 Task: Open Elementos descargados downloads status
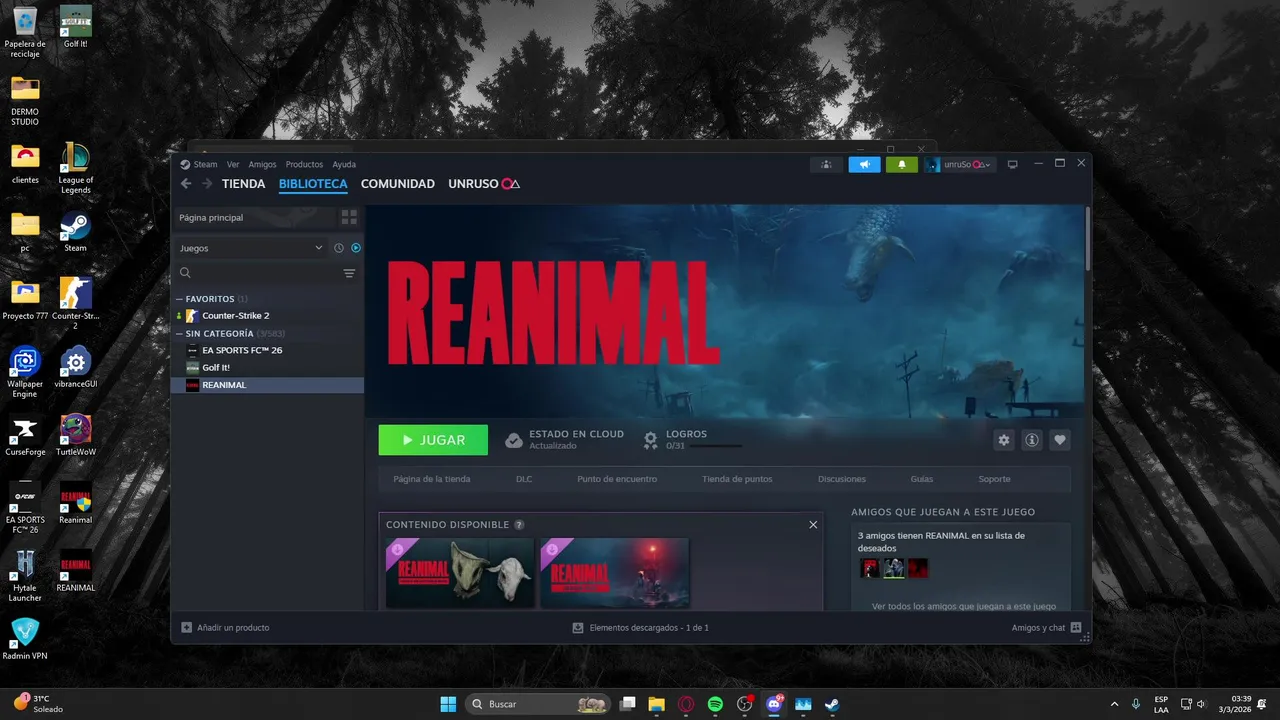640,628
